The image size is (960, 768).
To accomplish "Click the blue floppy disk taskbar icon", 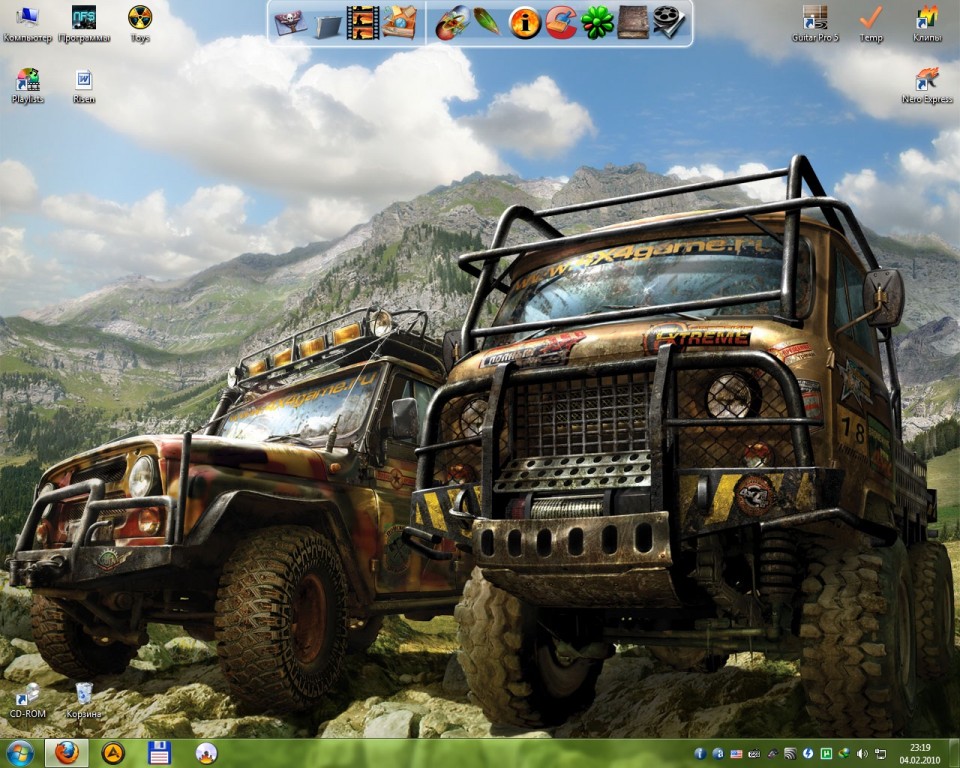I will pos(160,753).
